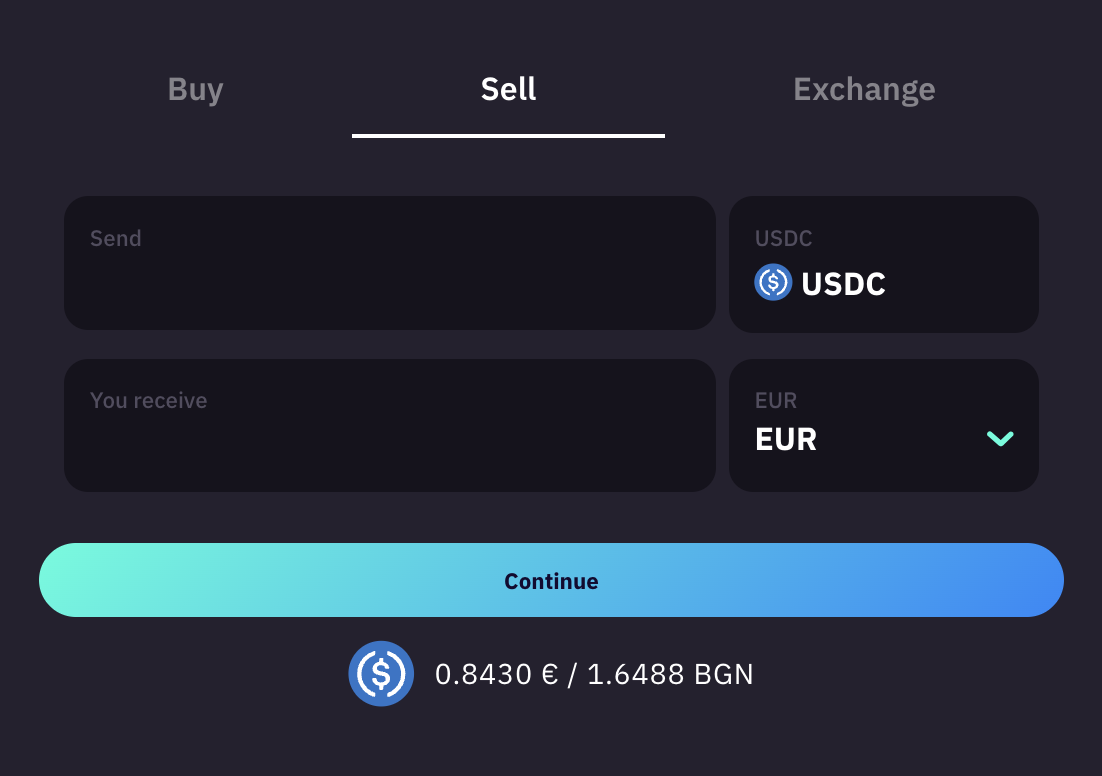Switch to the Buy tab
Viewport: 1102px width, 776px height.
point(195,90)
